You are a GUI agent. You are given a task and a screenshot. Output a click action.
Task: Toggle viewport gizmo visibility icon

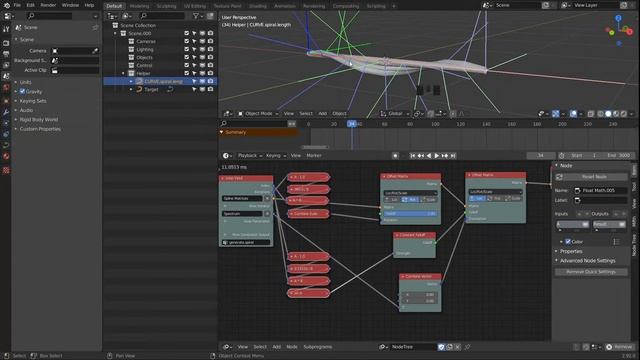[x=556, y=113]
